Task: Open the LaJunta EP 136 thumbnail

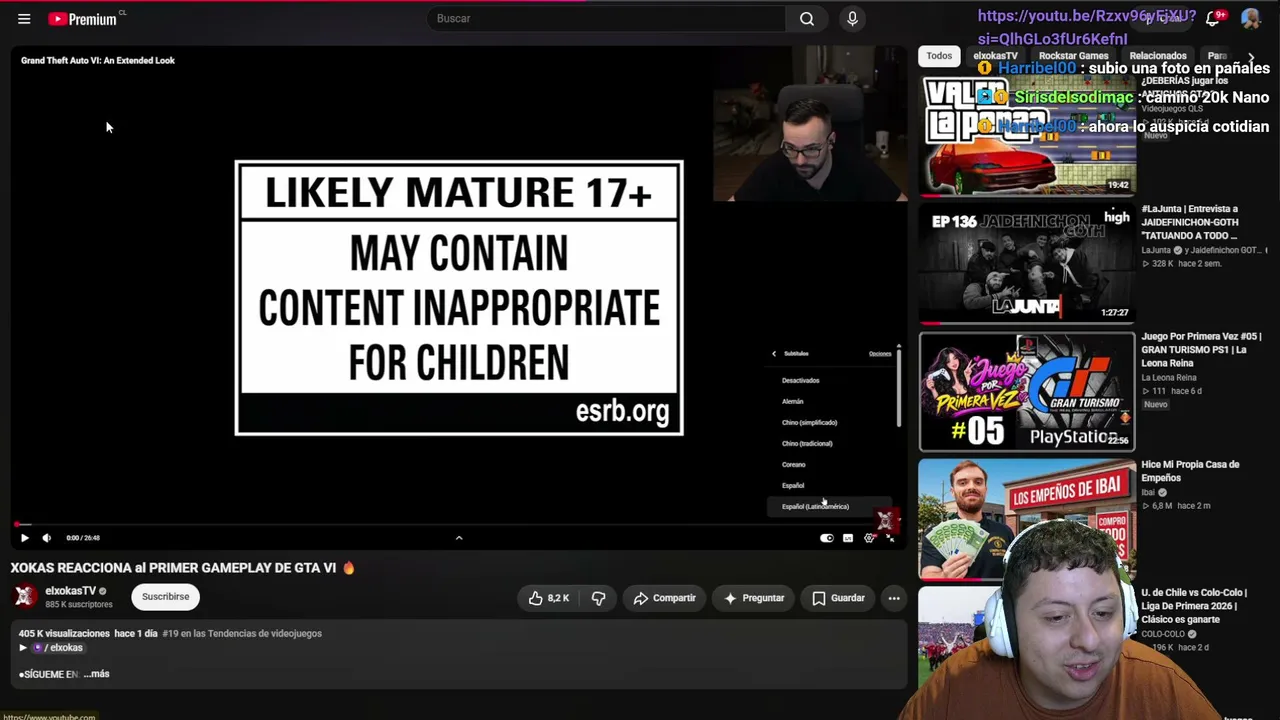Action: pos(1027,263)
